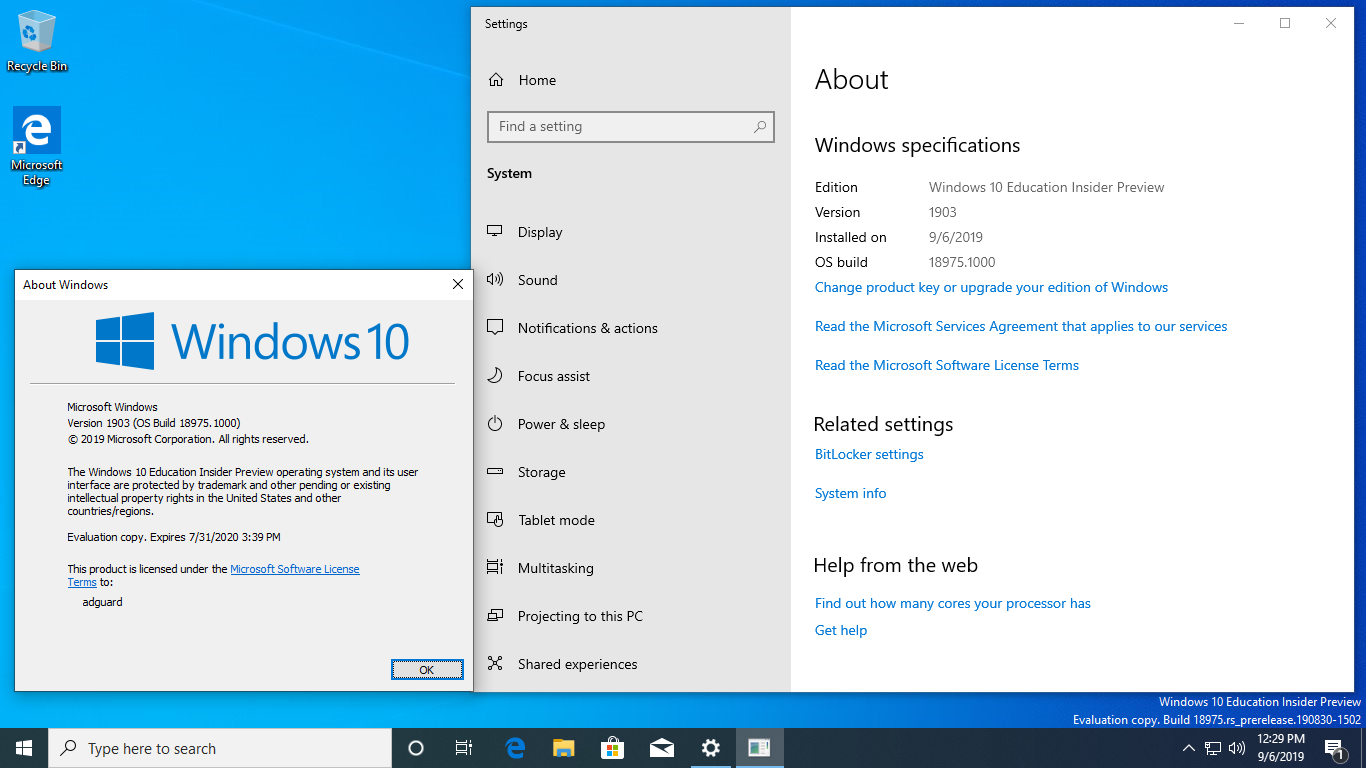
Task: Click the Multitasking icon
Action: coord(495,568)
